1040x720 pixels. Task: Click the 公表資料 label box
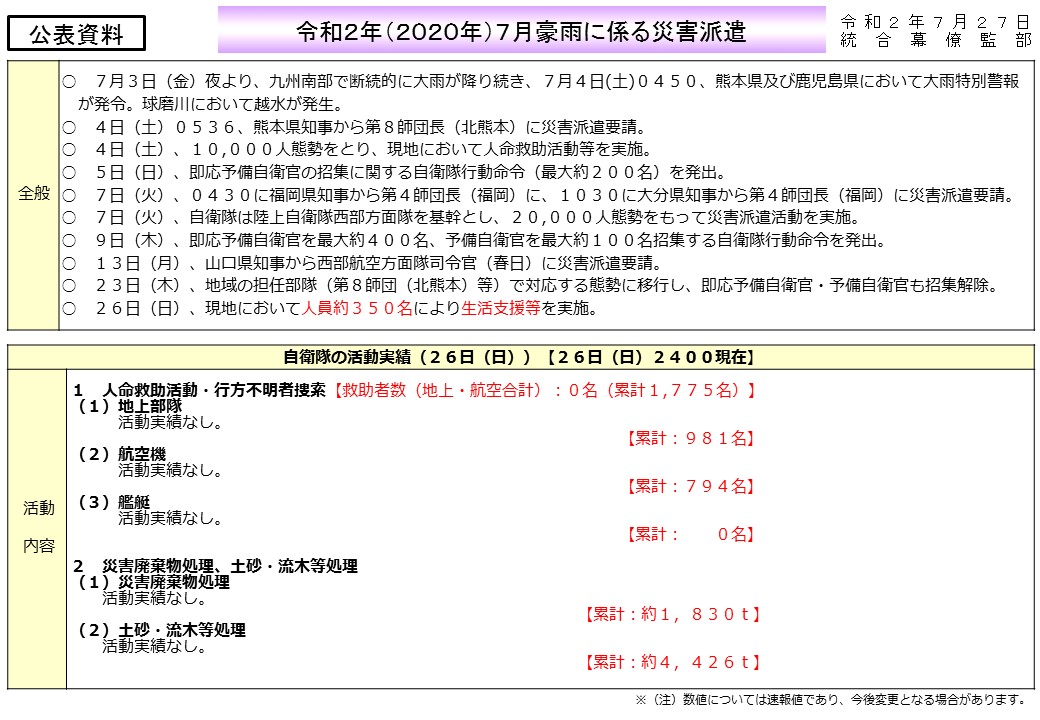tap(76, 34)
